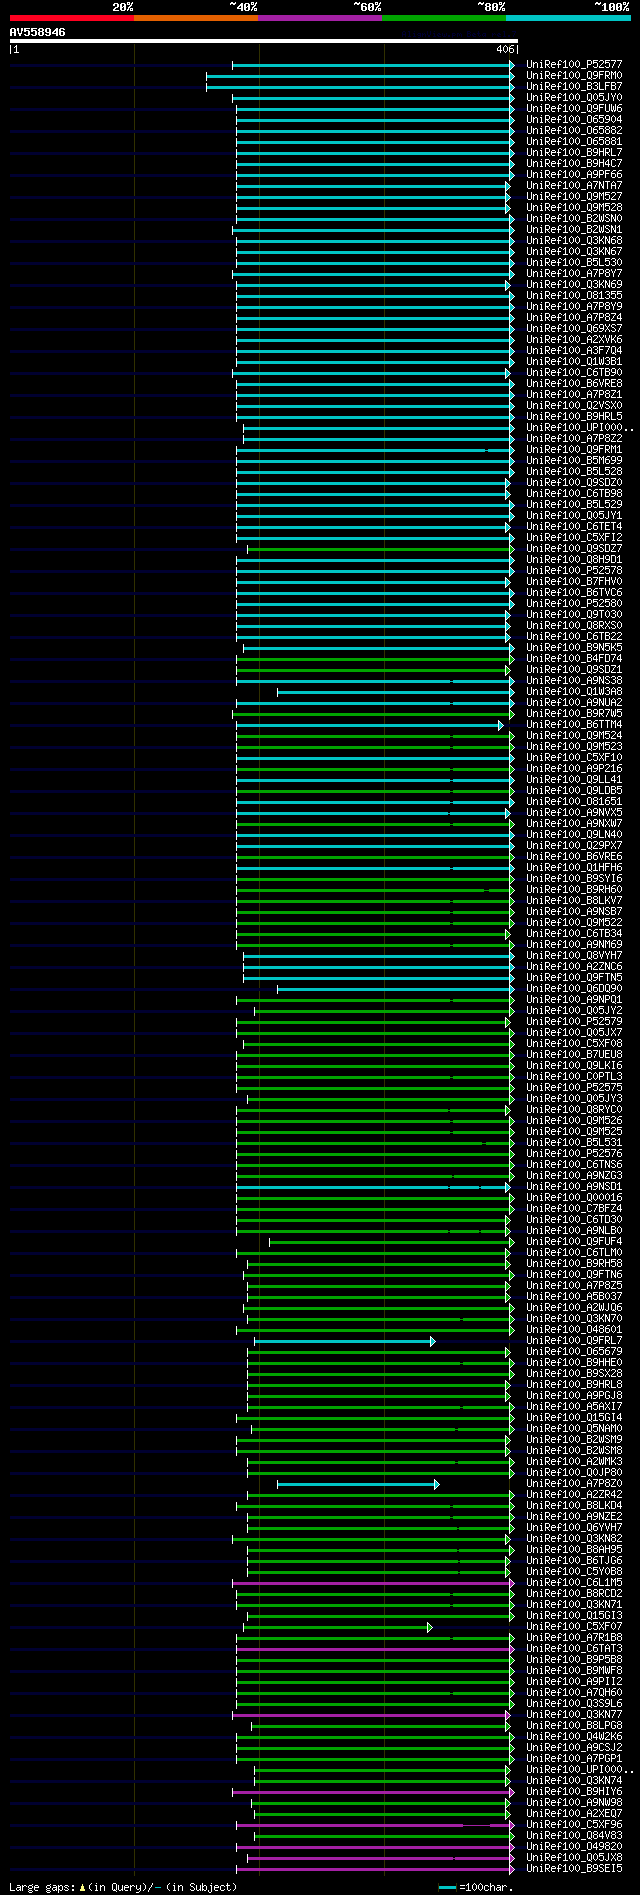Click UniRef100_B2WSN0 label
This screenshot has height=1895, width=640.
point(574,219)
